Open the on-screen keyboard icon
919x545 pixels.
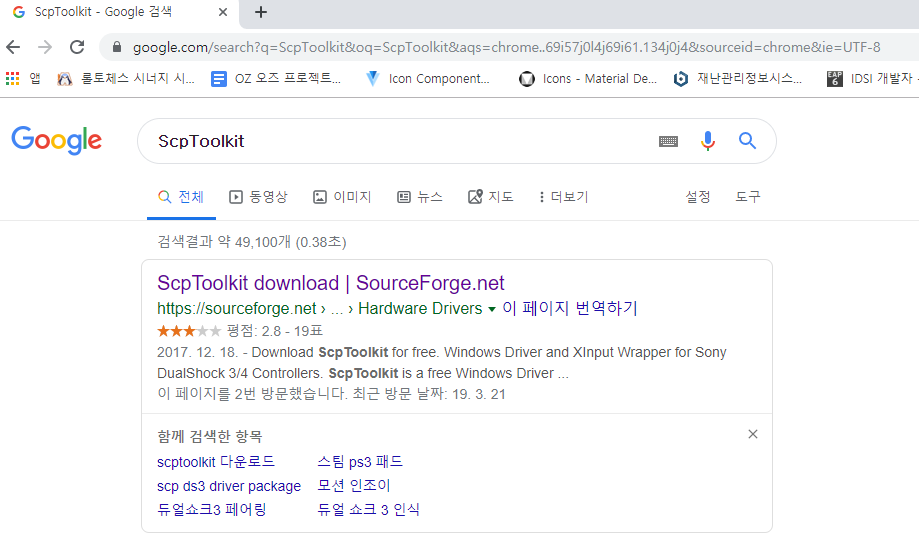click(668, 141)
